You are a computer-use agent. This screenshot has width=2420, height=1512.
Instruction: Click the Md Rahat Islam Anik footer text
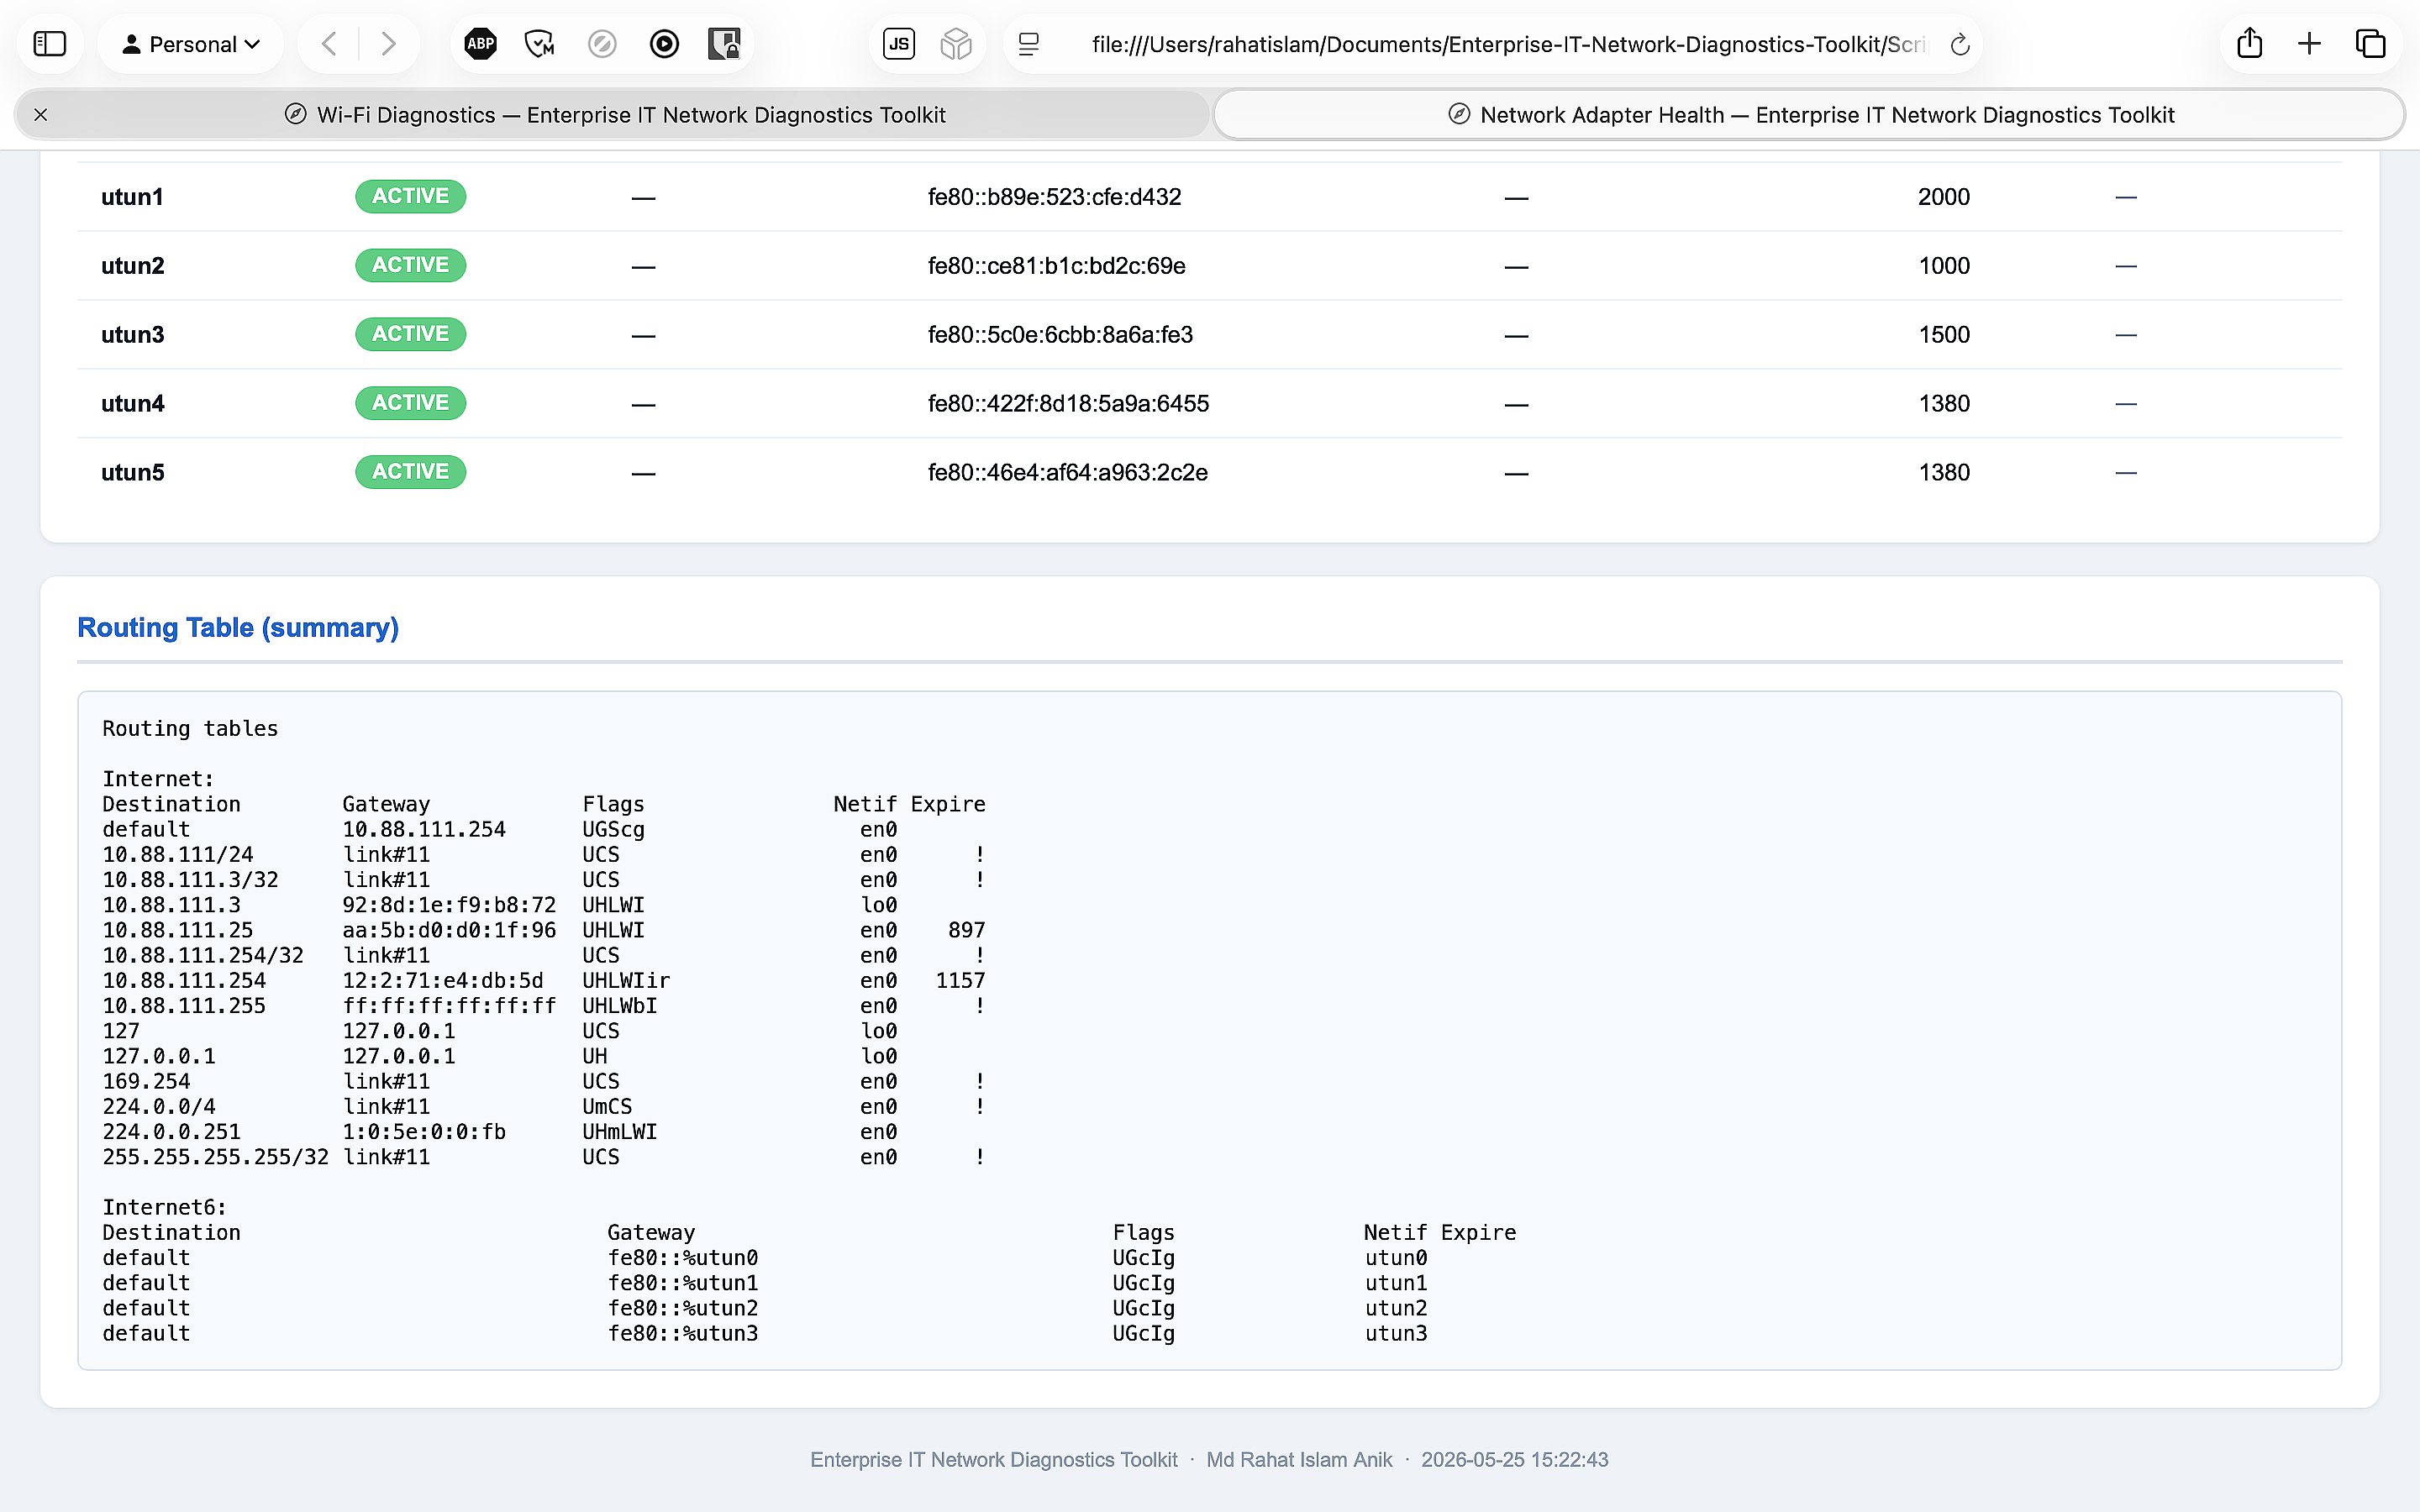(1299, 1460)
